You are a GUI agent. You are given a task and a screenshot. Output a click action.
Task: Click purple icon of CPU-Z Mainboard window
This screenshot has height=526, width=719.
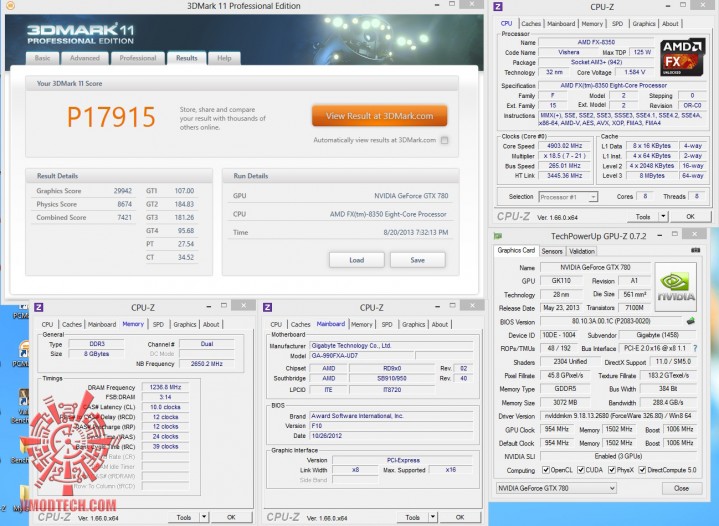(x=267, y=307)
